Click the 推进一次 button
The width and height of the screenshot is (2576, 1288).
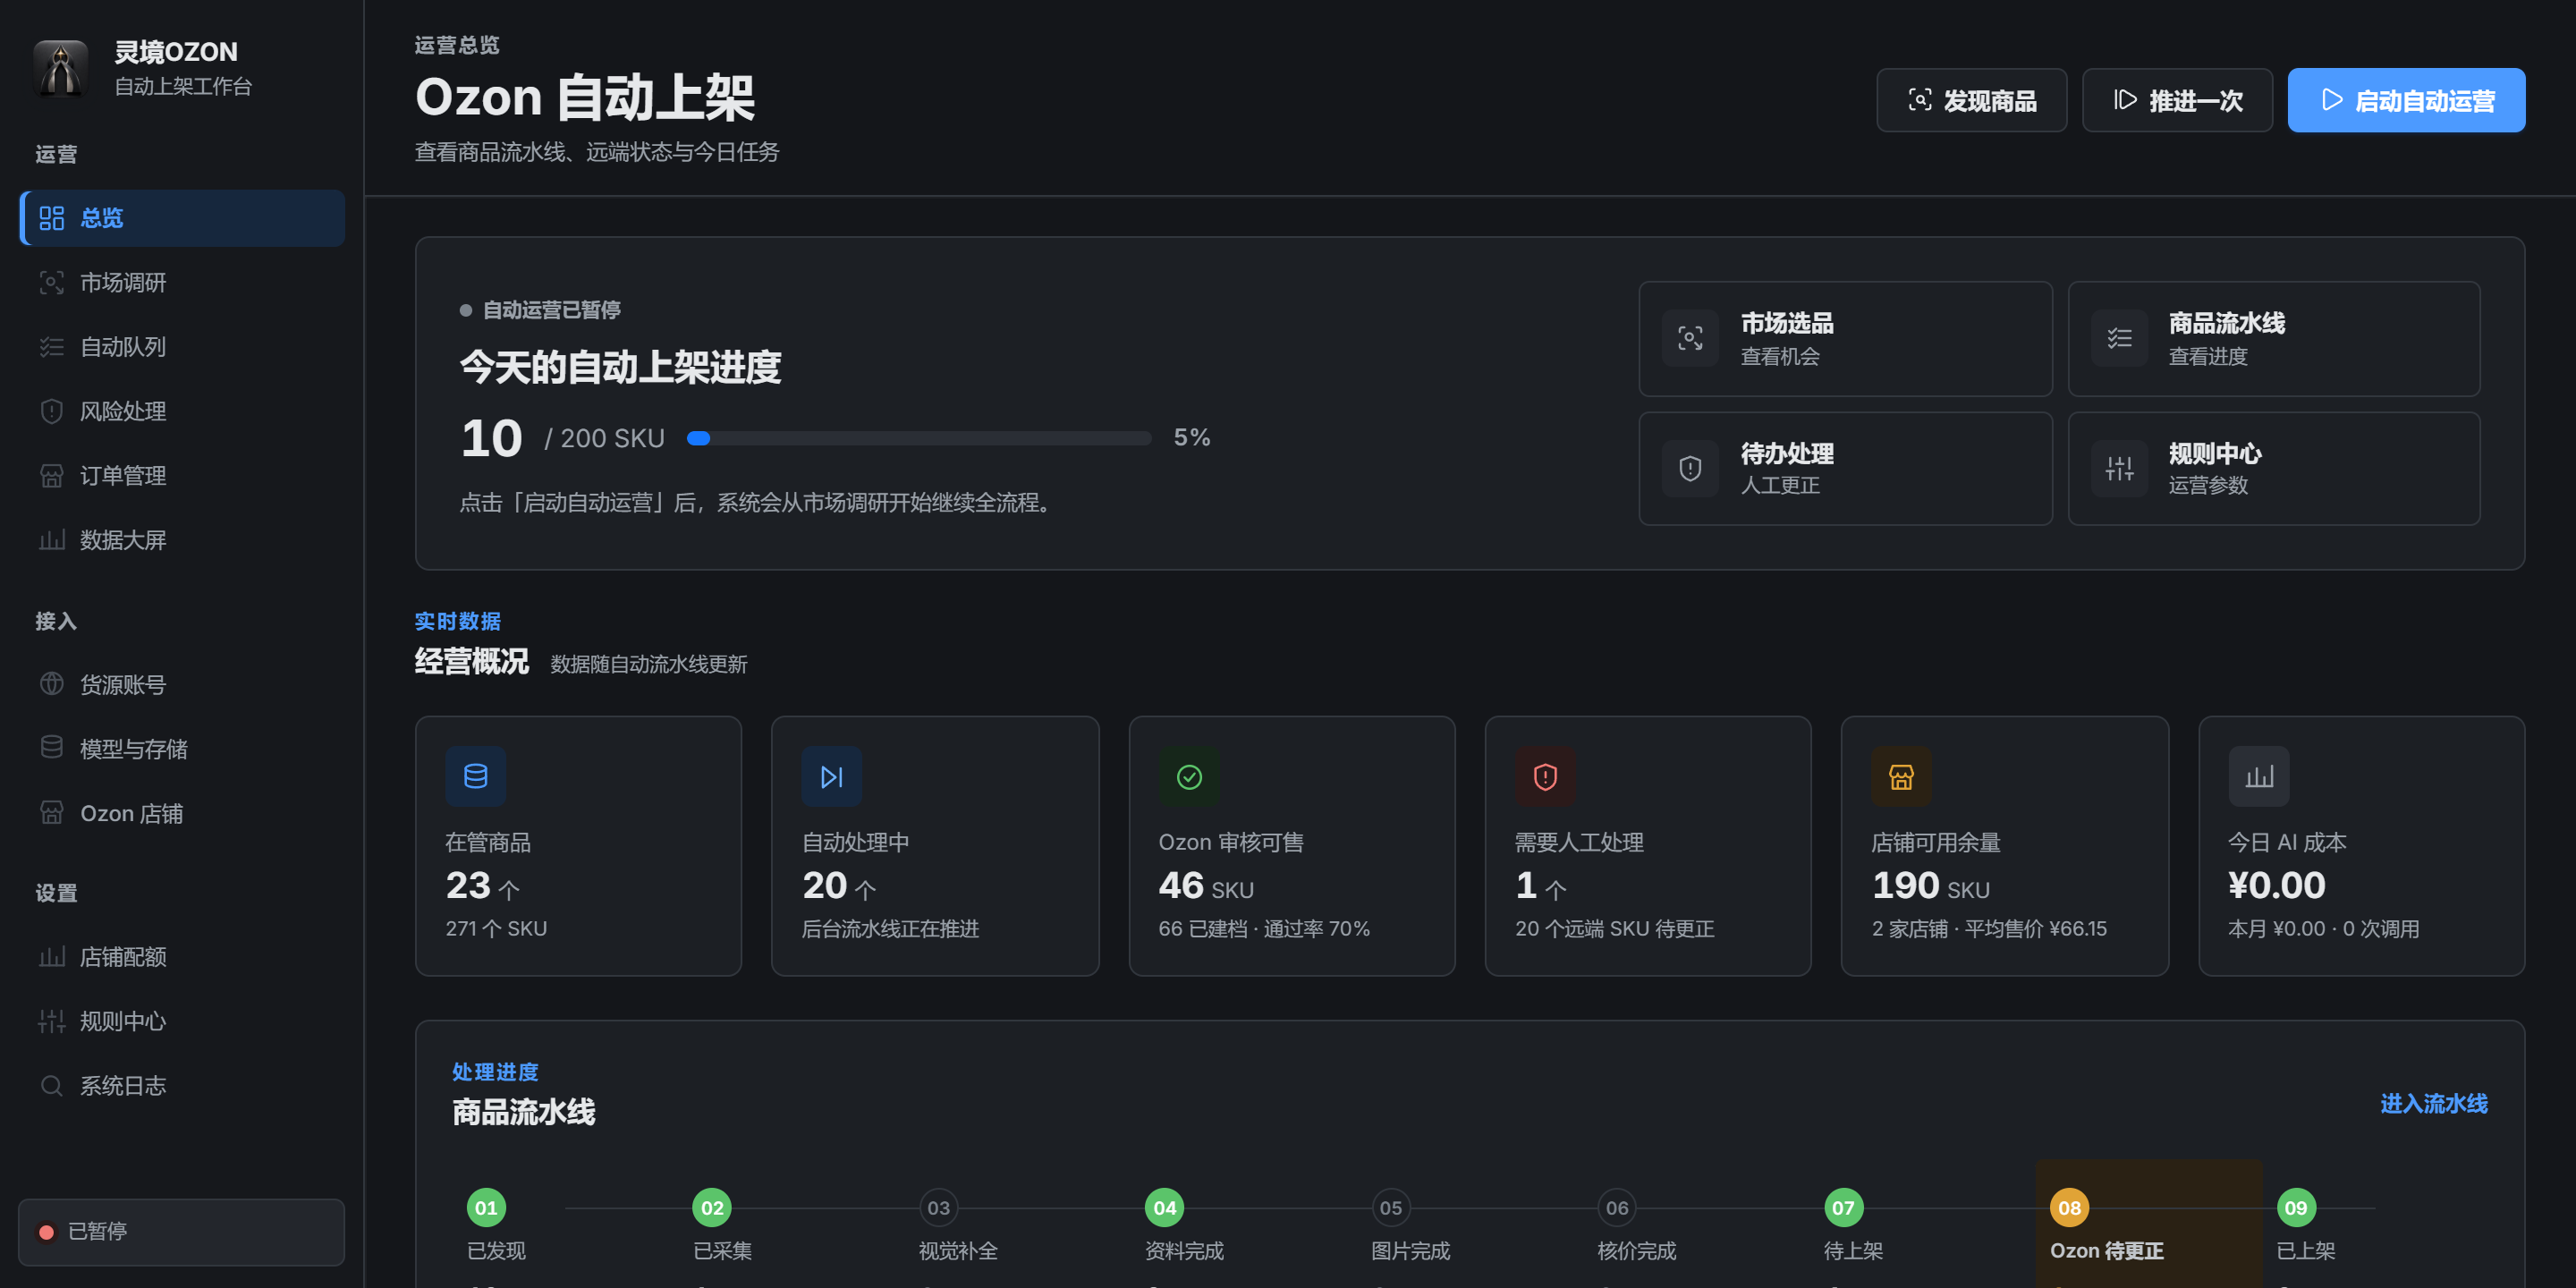click(2177, 100)
